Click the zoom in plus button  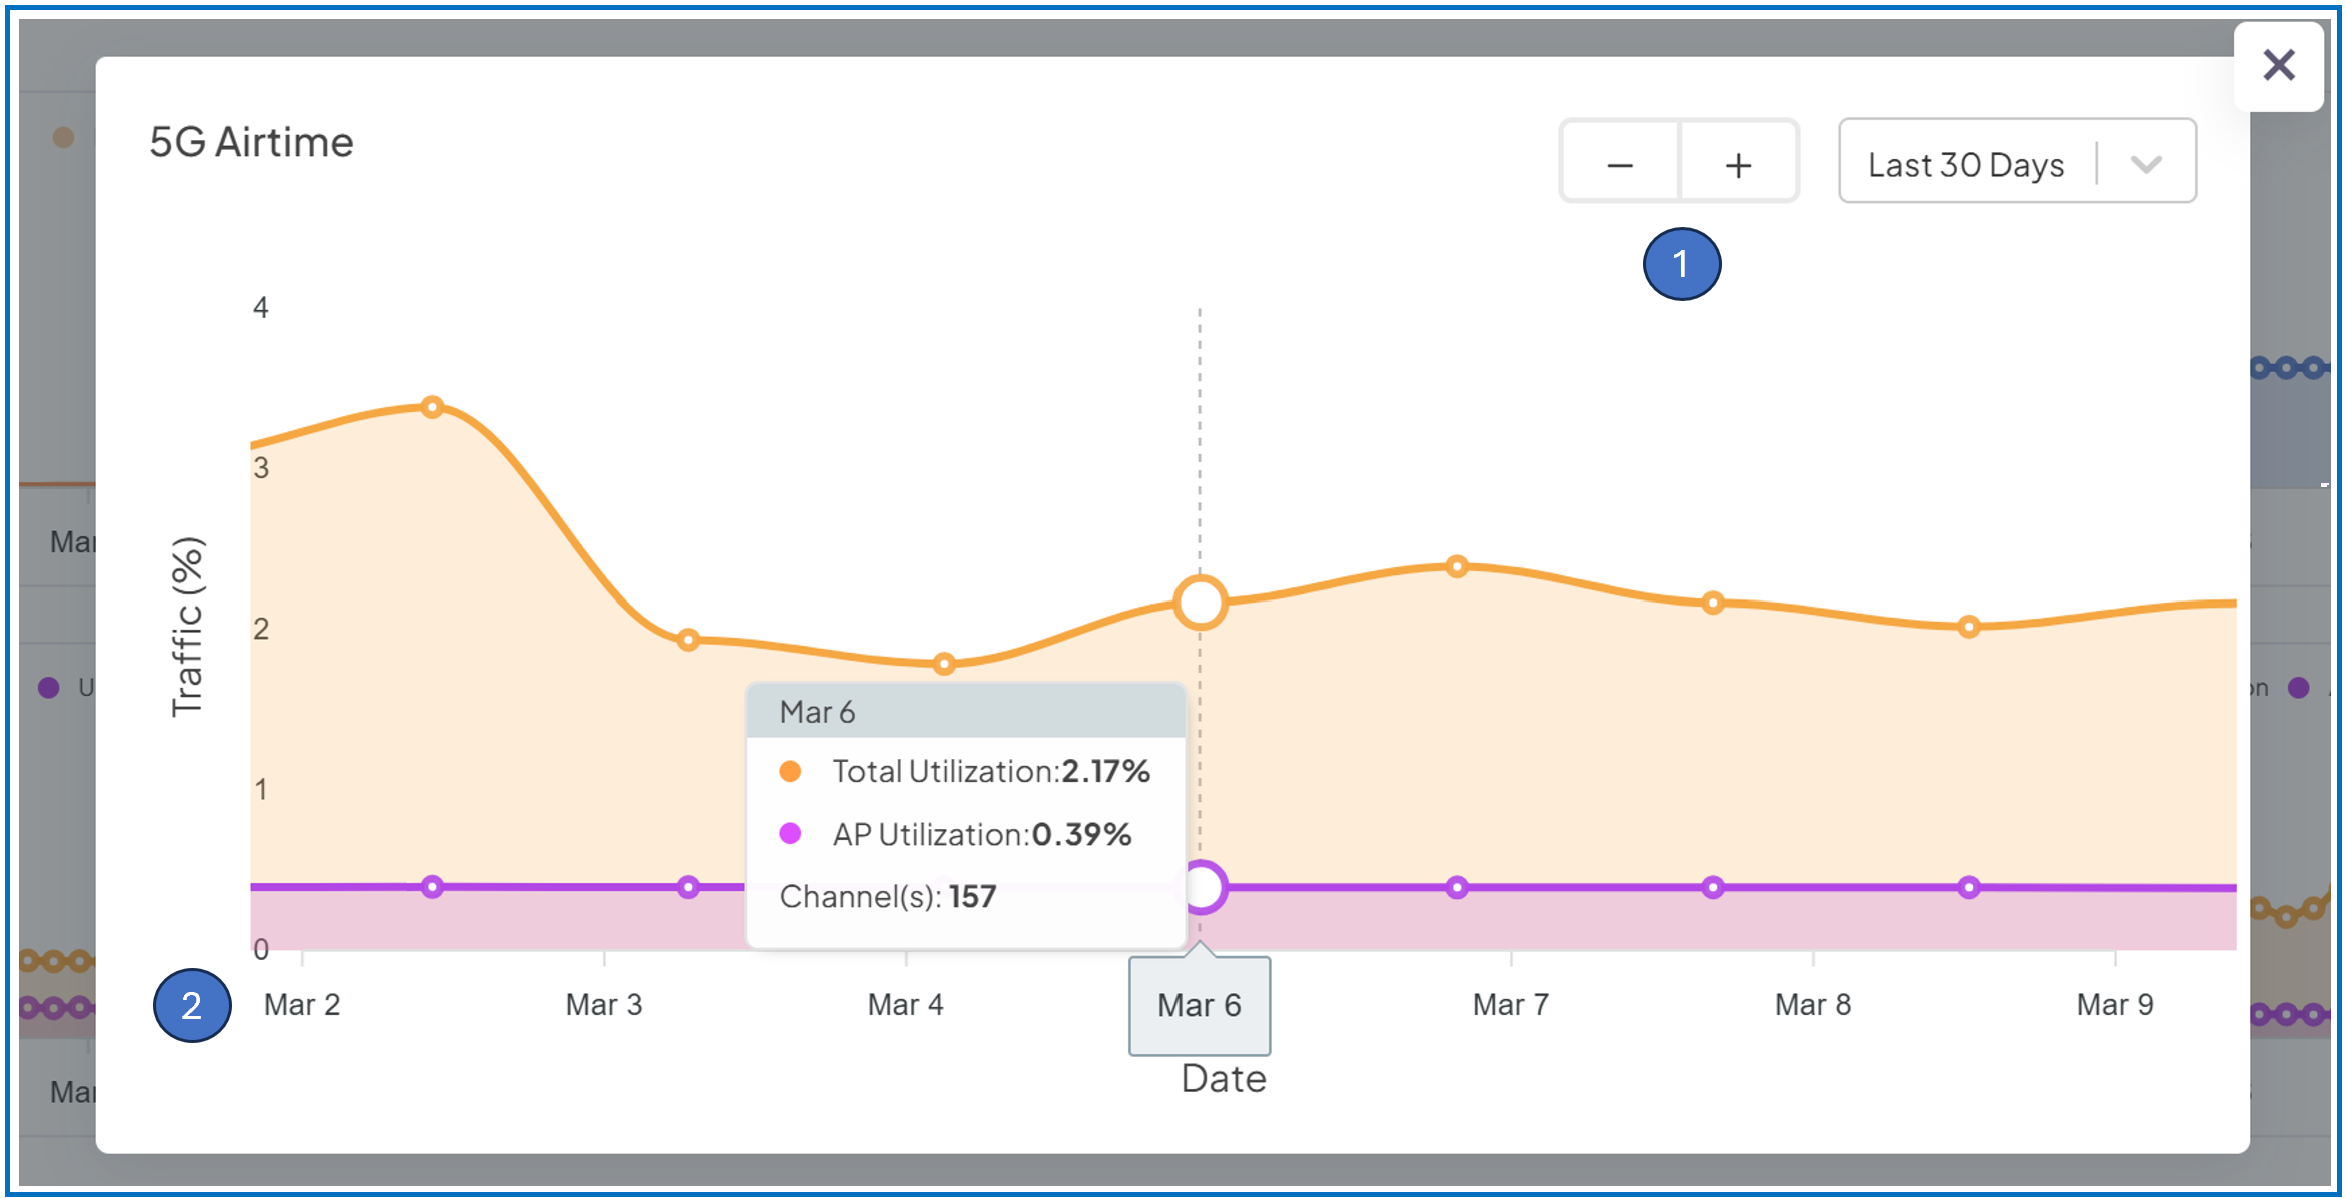[x=1739, y=164]
